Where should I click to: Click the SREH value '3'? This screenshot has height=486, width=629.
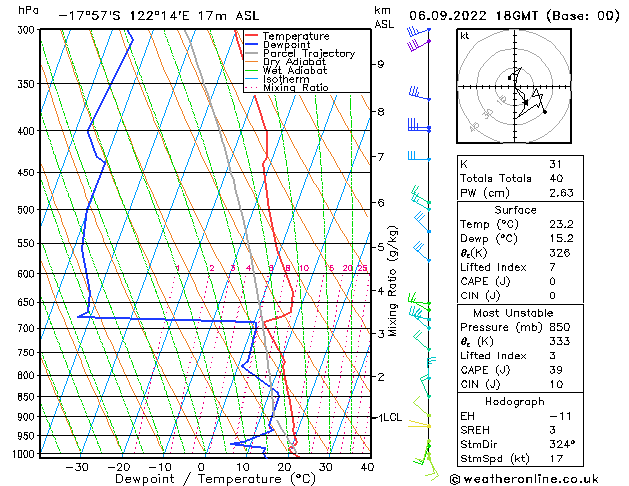pyautogui.click(x=552, y=430)
